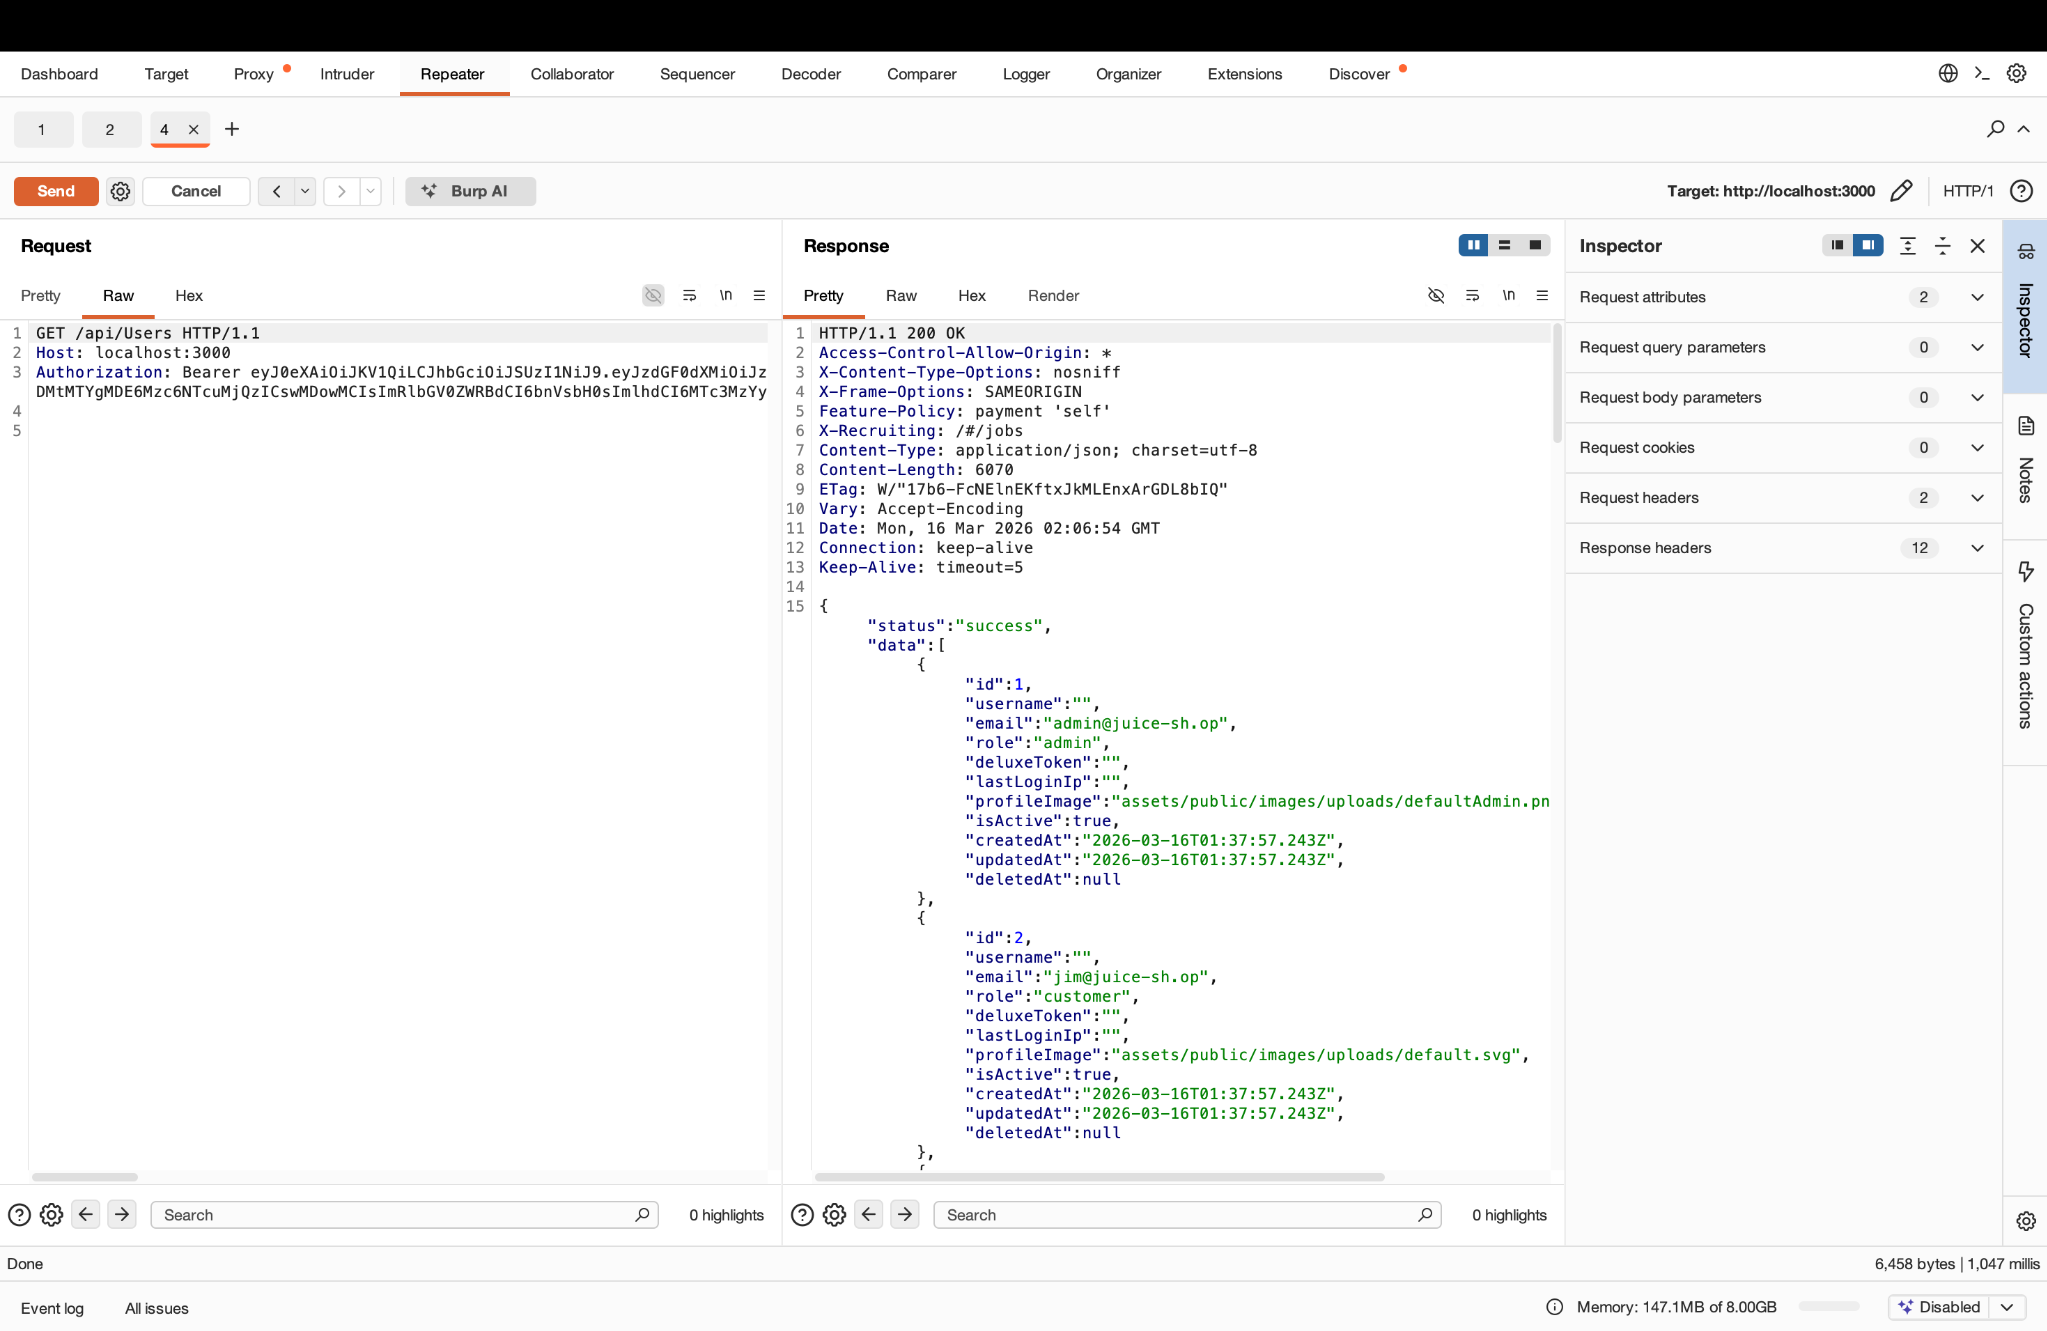
Task: Switch Request view to Pretty
Action: click(x=41, y=296)
